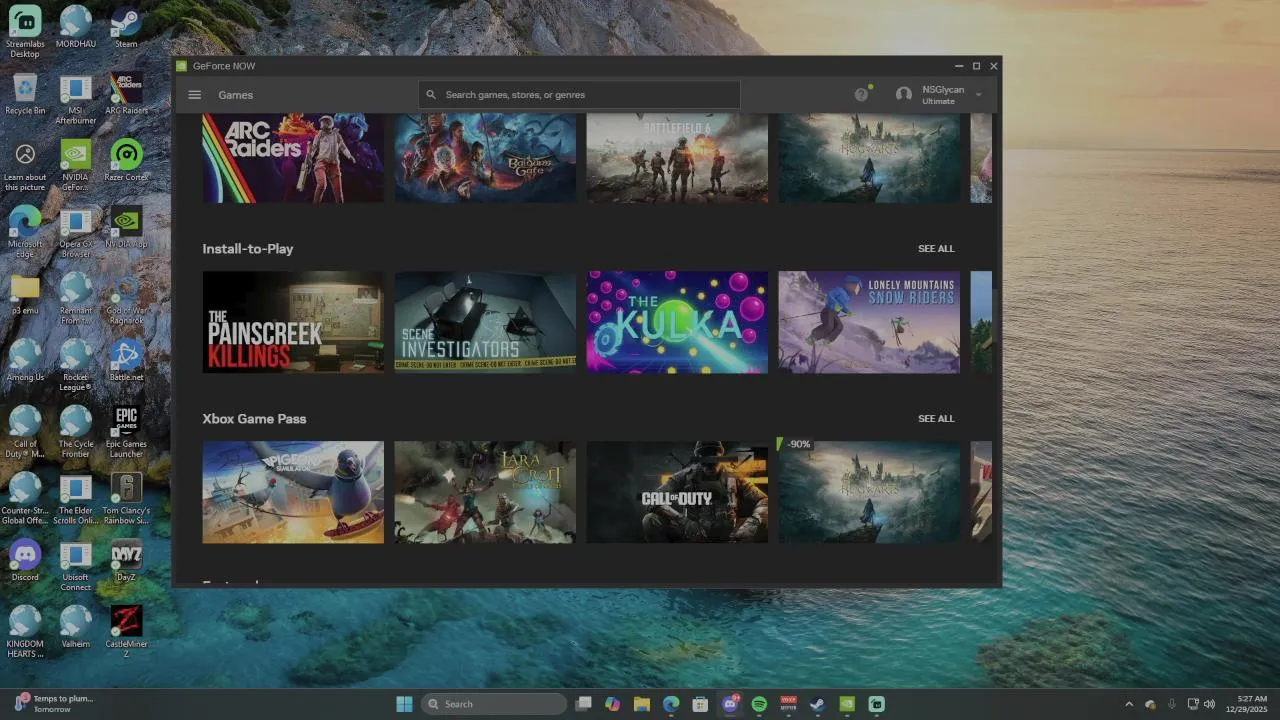Click the Install-to-Play section heading

pyautogui.click(x=248, y=249)
